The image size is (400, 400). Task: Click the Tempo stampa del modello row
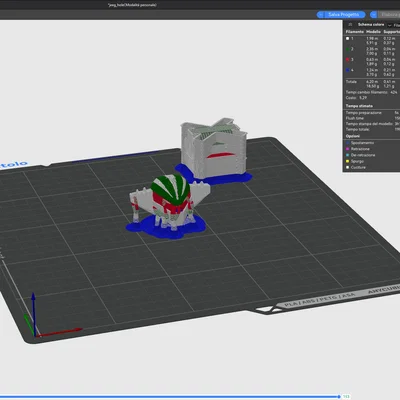click(372, 124)
